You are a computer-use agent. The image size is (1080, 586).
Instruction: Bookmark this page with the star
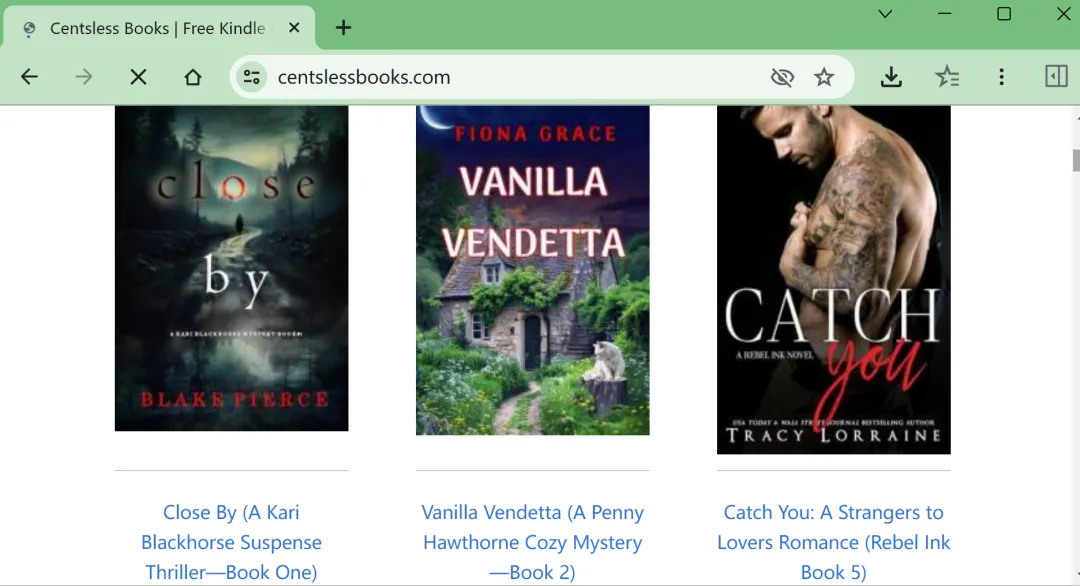(x=824, y=76)
